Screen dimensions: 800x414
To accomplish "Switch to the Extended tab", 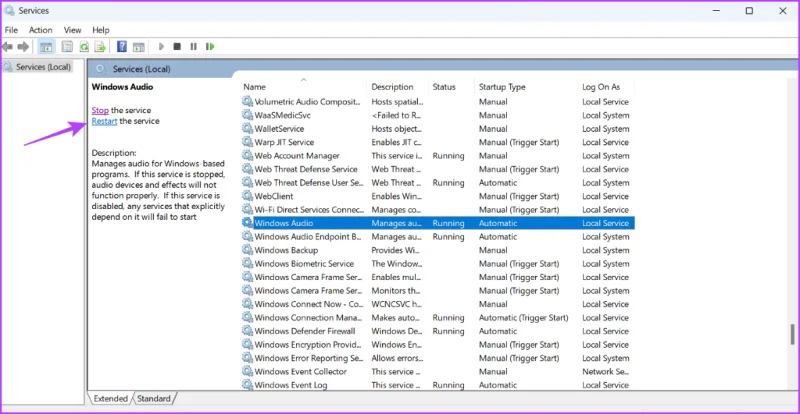I will click(x=110, y=399).
